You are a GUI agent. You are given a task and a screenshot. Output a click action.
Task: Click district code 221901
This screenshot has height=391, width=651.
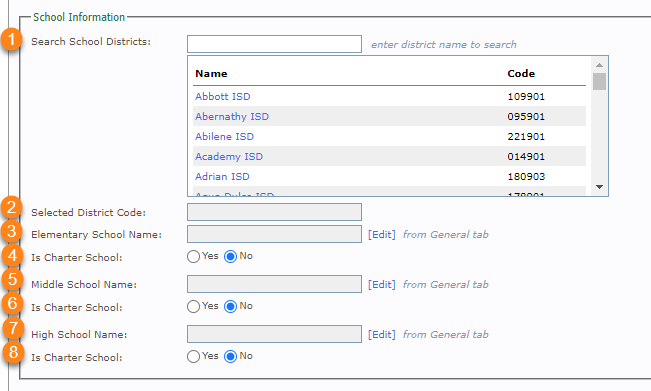tap(526, 137)
